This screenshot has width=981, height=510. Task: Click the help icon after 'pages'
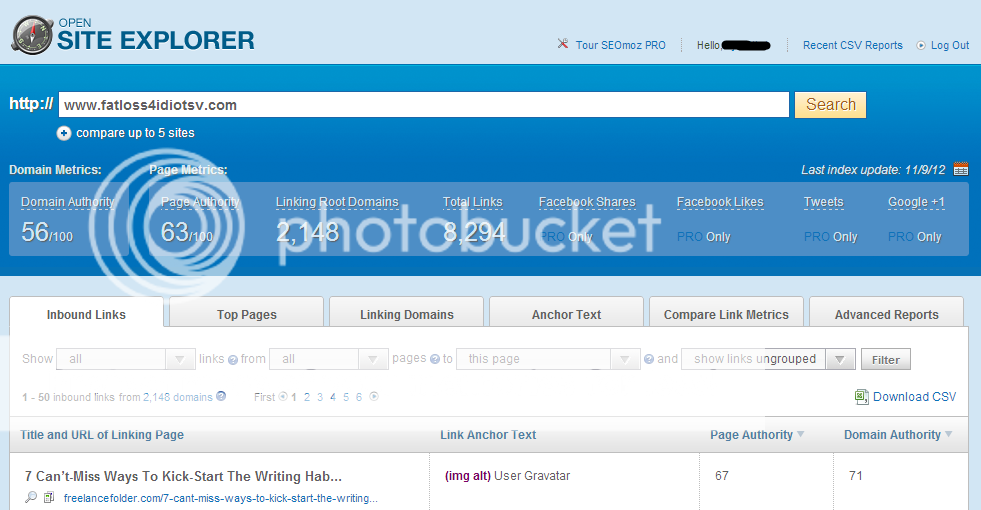pyautogui.click(x=435, y=359)
